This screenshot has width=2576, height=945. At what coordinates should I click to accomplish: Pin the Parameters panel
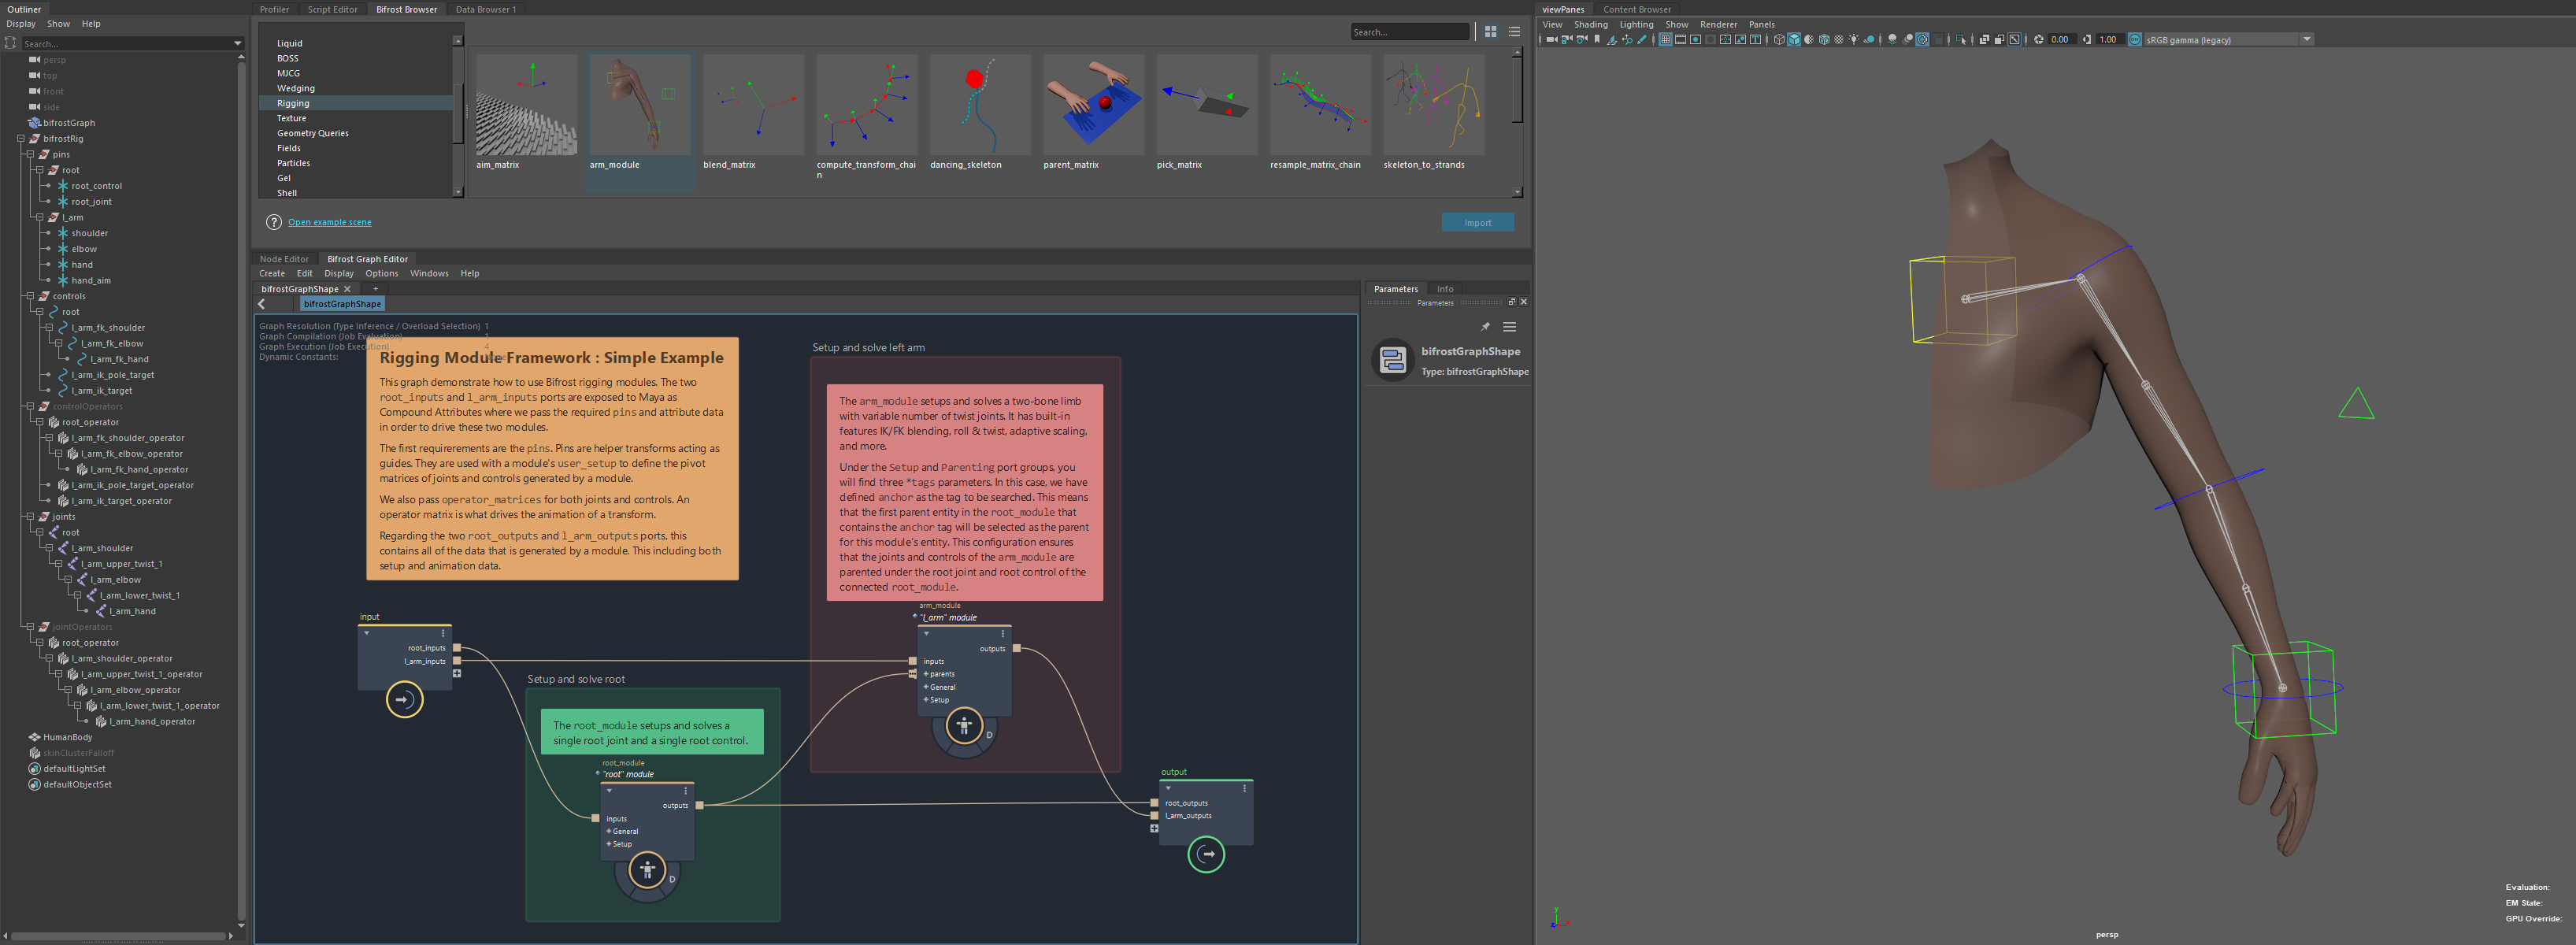tap(1485, 327)
